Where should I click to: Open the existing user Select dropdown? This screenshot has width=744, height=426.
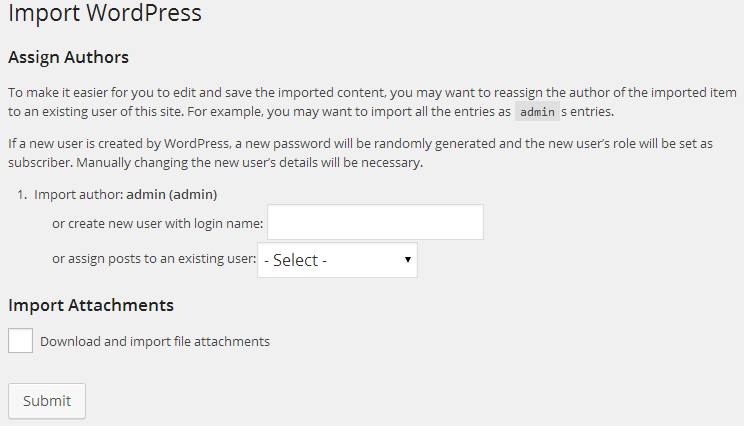(336, 260)
